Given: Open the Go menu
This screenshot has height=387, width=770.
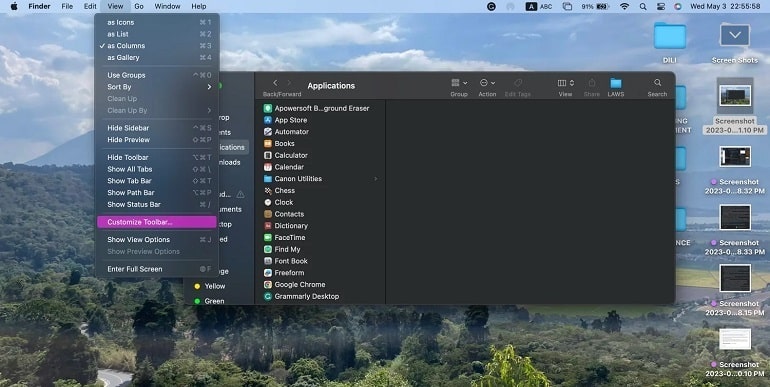Looking at the screenshot, I should [x=139, y=6].
